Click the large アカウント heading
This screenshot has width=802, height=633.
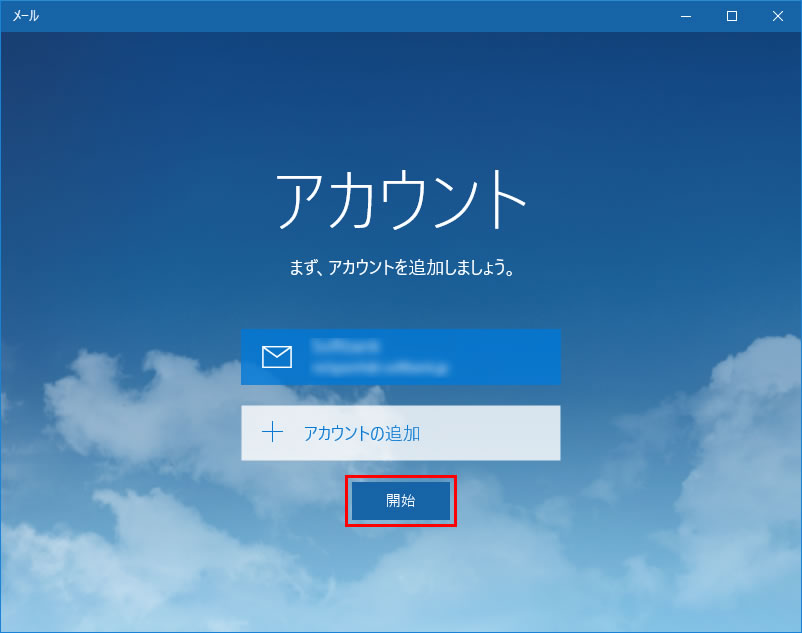pyautogui.click(x=400, y=200)
